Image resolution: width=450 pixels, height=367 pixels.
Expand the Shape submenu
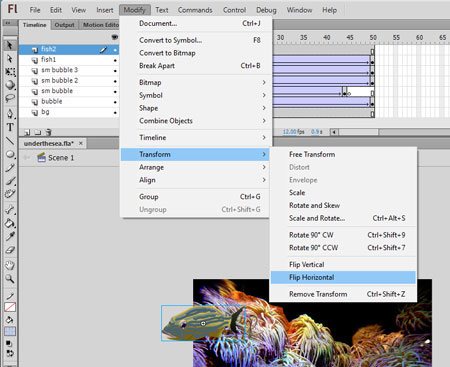coord(196,108)
